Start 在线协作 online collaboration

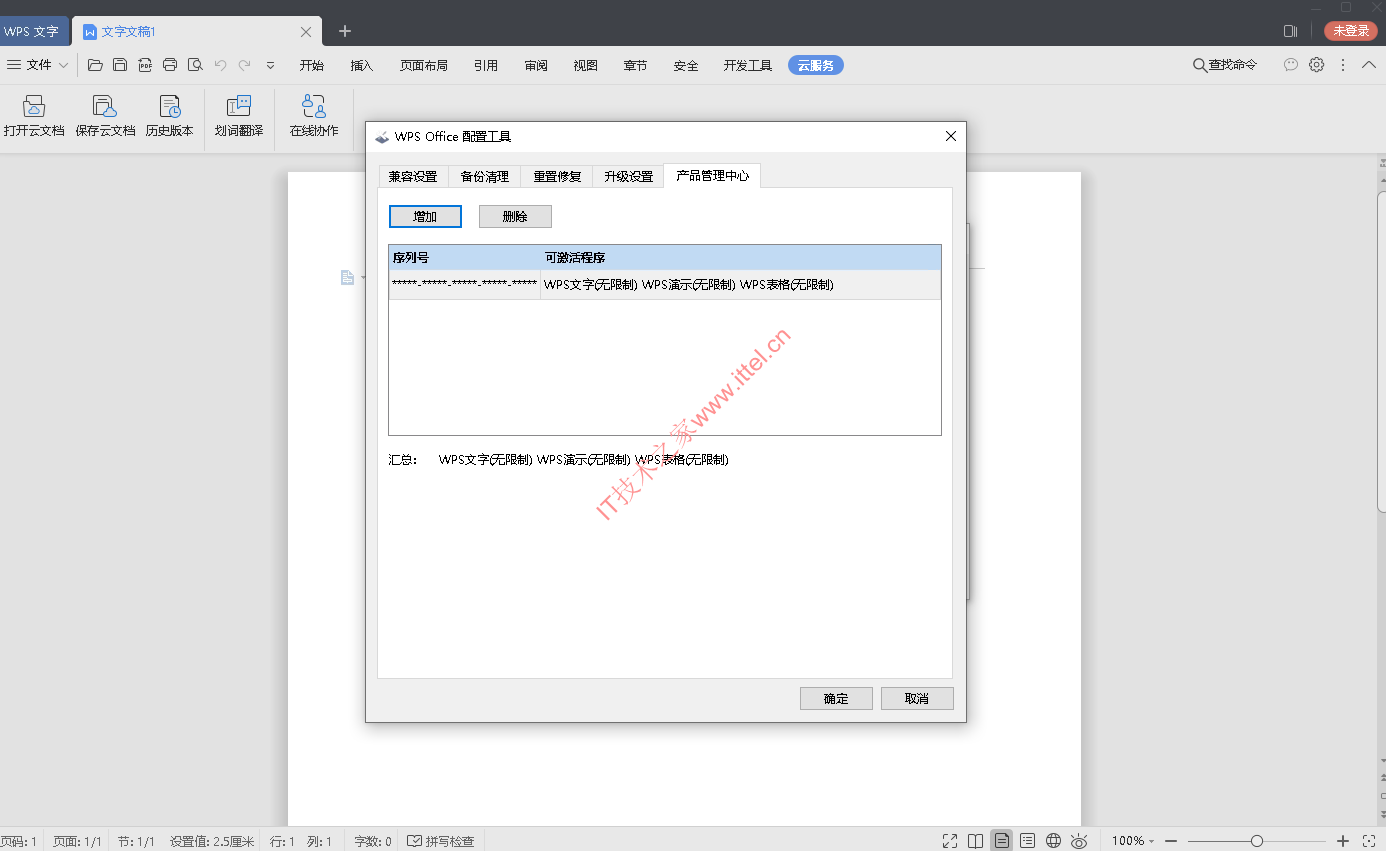(314, 116)
